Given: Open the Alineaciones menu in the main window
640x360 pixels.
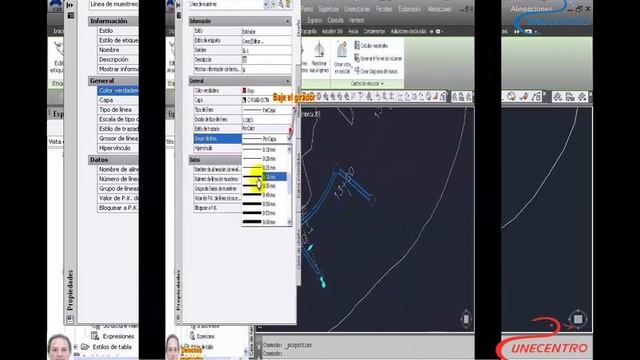Looking at the screenshot, I should pyautogui.click(x=440, y=9).
